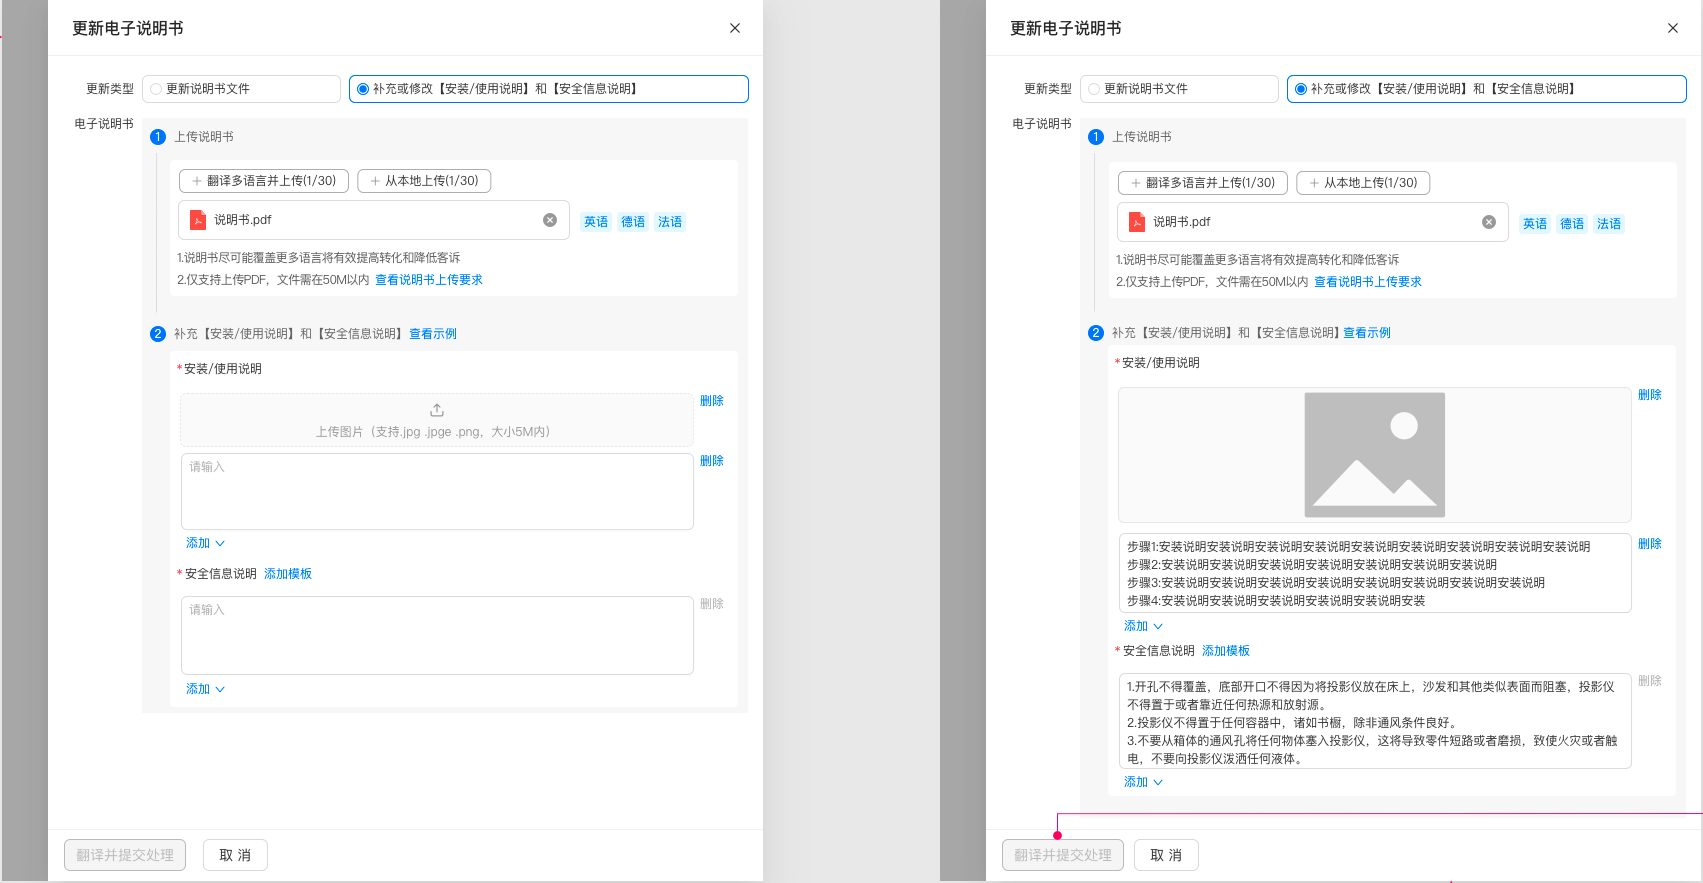Close the right 更新电子说明书 dialog

tap(1672, 28)
